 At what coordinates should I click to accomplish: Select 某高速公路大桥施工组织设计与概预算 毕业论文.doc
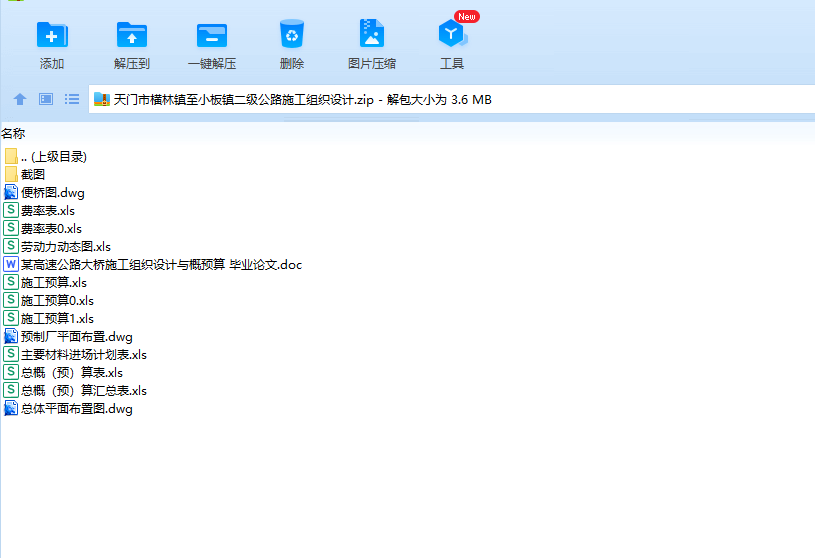(x=162, y=264)
